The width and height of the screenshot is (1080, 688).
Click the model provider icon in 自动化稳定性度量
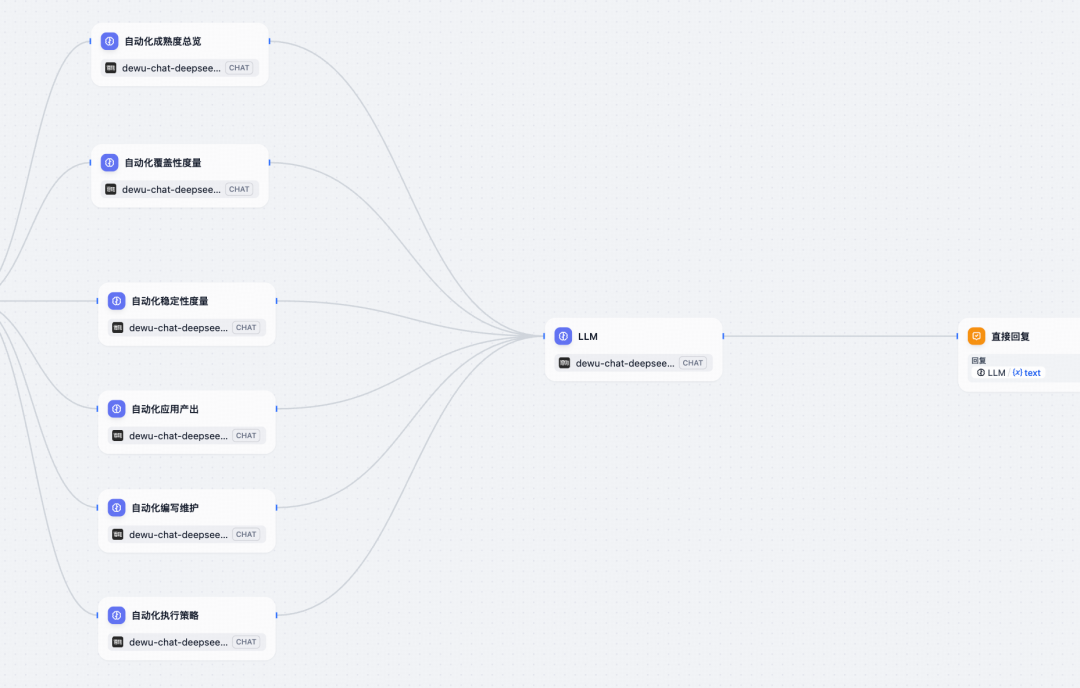(x=117, y=327)
